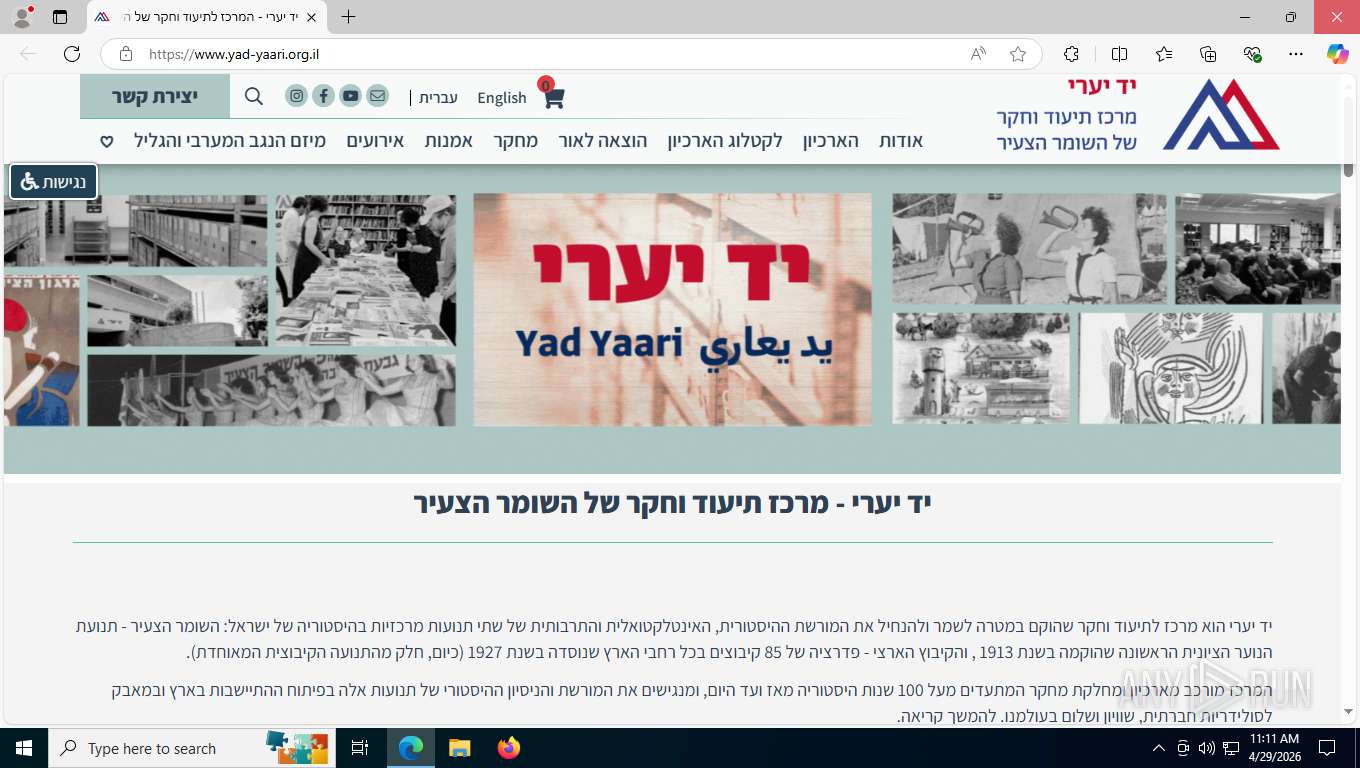Open the אמנות menu item
Image resolution: width=1360 pixels, height=768 pixels.
(449, 141)
